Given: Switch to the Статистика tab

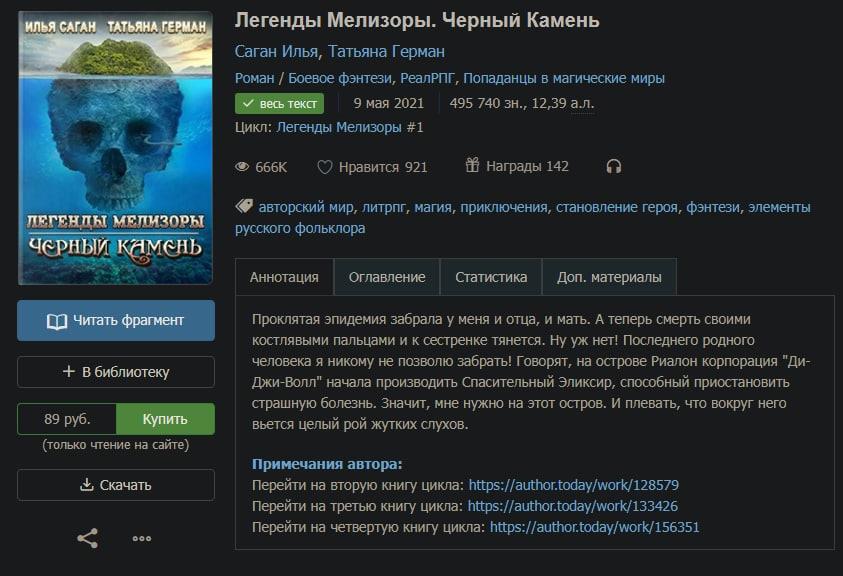Looking at the screenshot, I should [491, 277].
